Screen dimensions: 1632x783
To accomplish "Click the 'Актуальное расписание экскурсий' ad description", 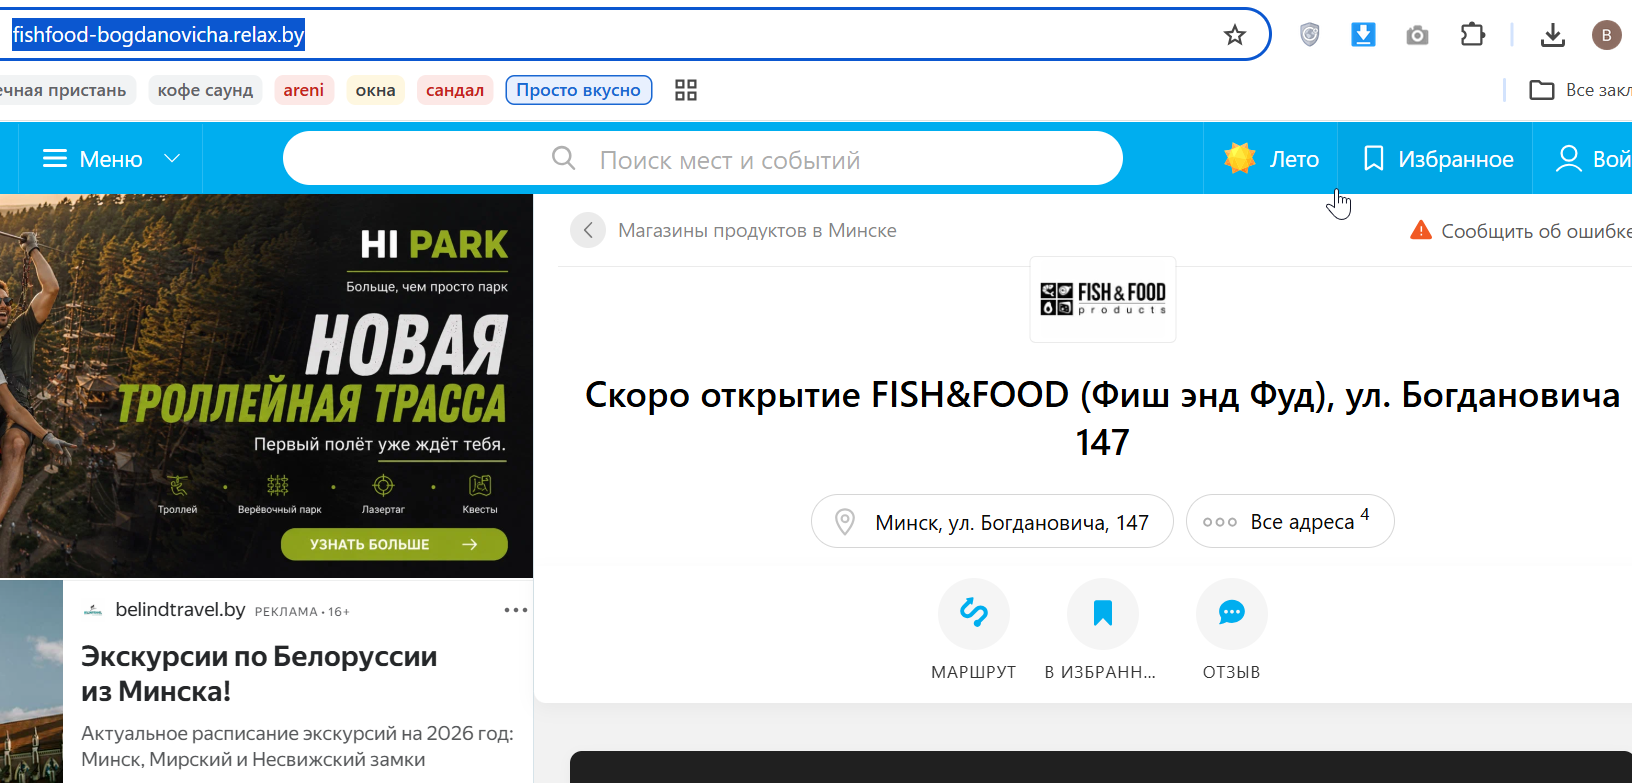I will click(297, 746).
